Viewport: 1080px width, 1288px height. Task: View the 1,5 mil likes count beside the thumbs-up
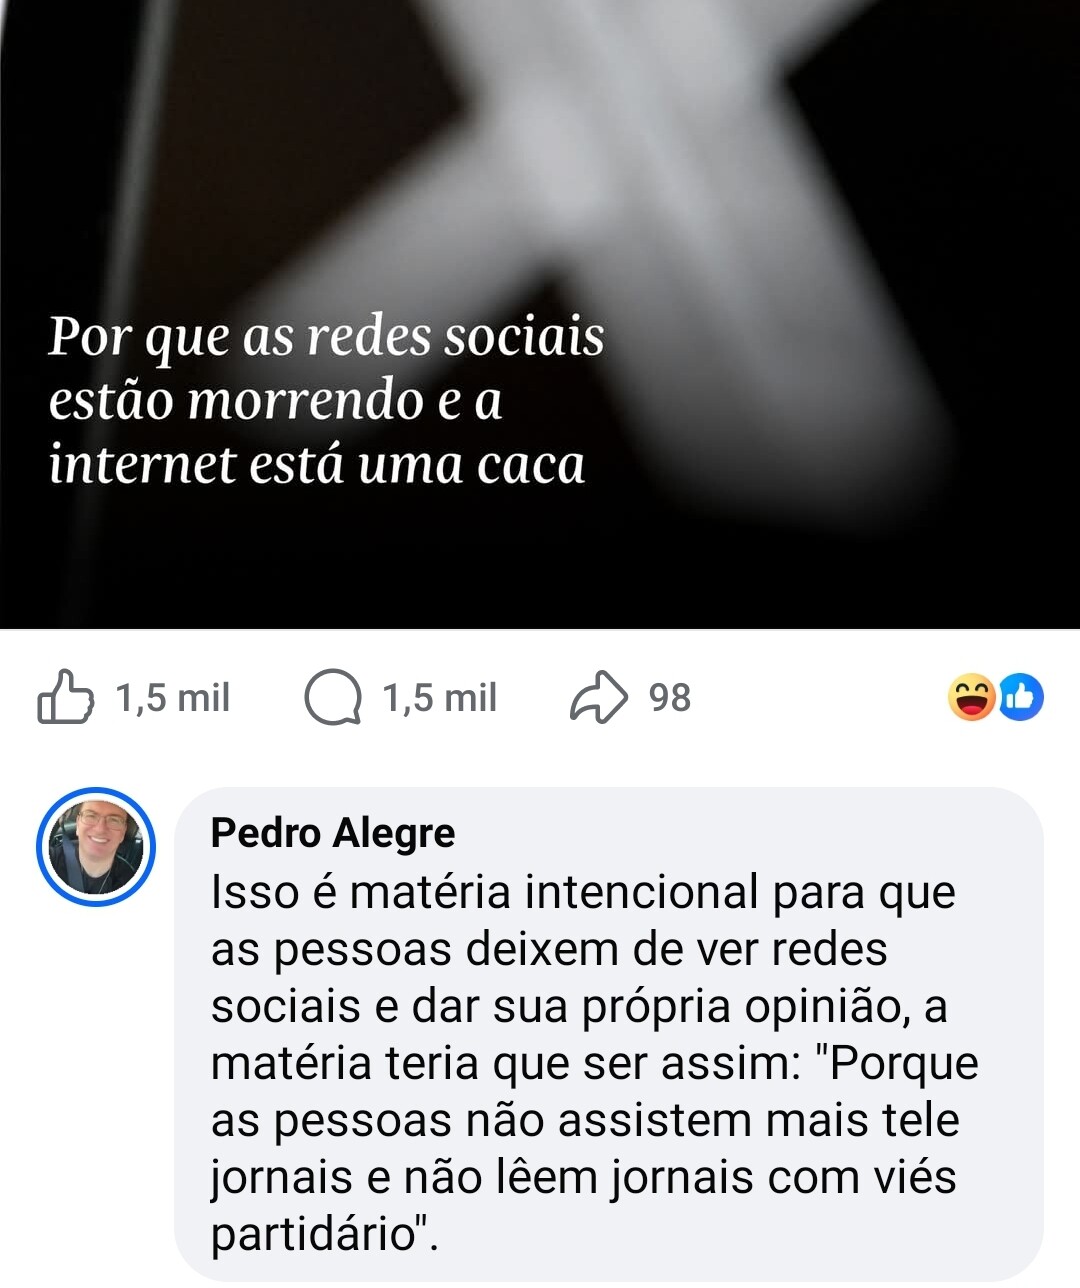172,697
